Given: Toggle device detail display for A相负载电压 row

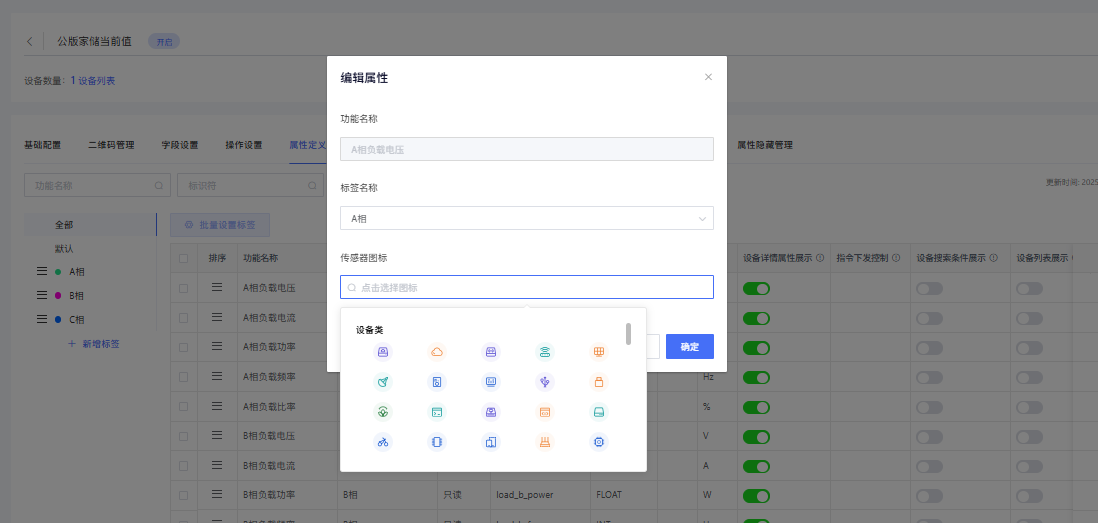Looking at the screenshot, I should pos(756,288).
